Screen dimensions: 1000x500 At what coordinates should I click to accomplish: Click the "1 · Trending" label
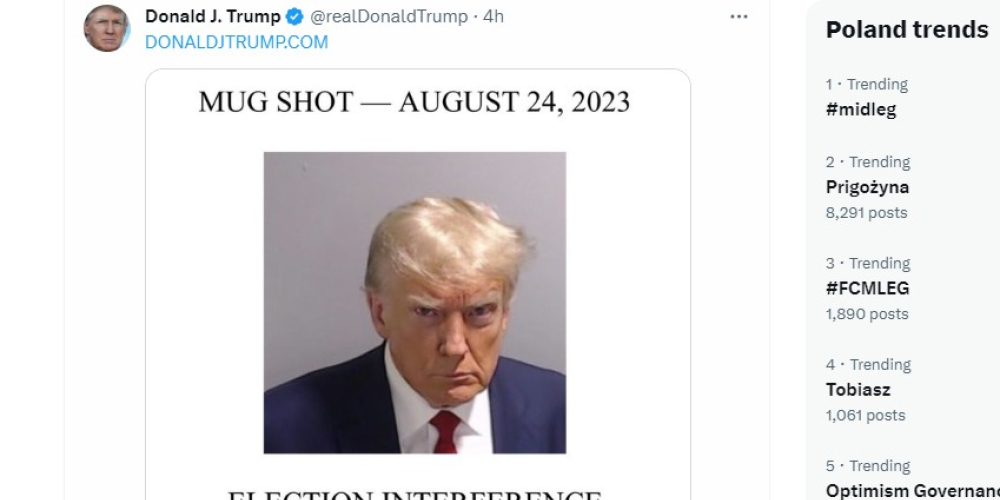pos(866,85)
